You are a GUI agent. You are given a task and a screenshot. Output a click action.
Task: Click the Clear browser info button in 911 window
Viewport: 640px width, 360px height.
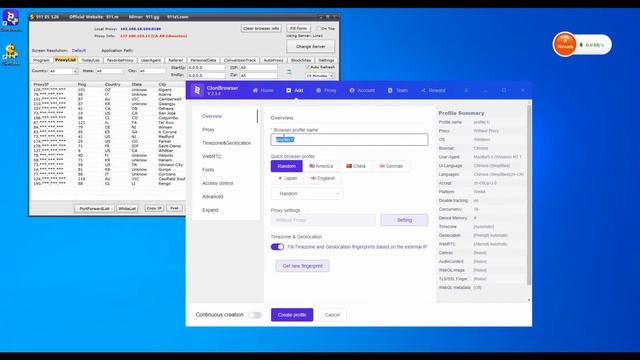pyautogui.click(x=261, y=29)
